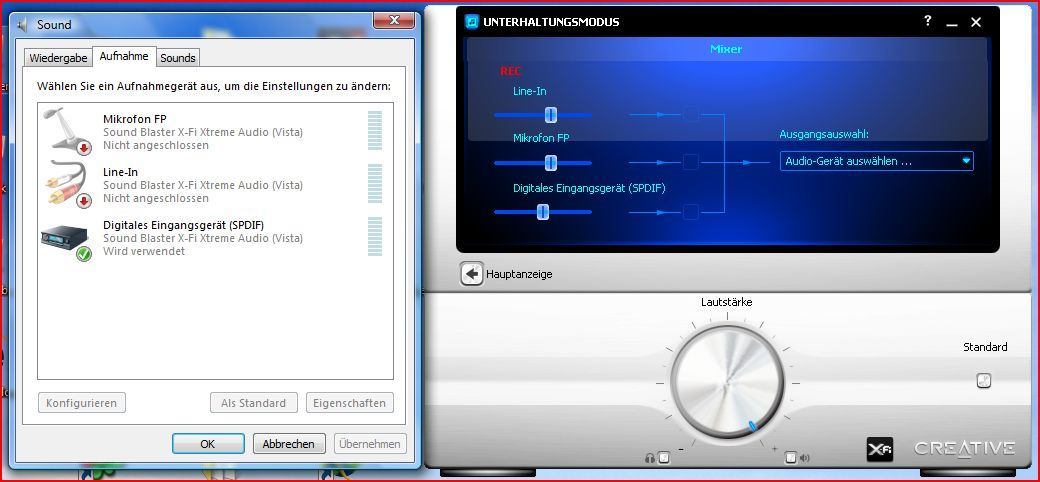Screen dimensions: 1040x482
Task: Toggle the Standard button
Action: (x=984, y=381)
